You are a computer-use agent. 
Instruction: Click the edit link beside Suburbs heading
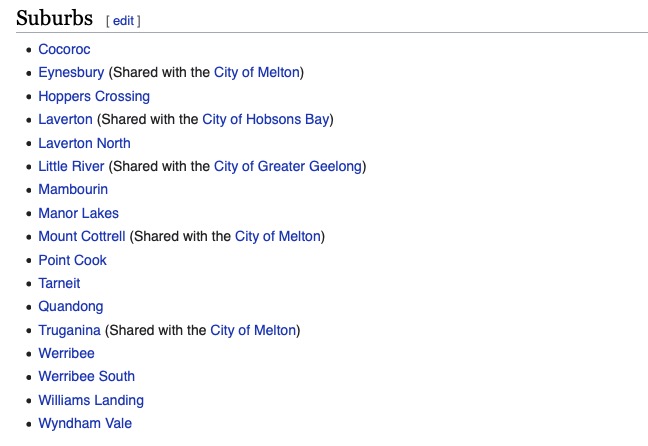(x=123, y=21)
